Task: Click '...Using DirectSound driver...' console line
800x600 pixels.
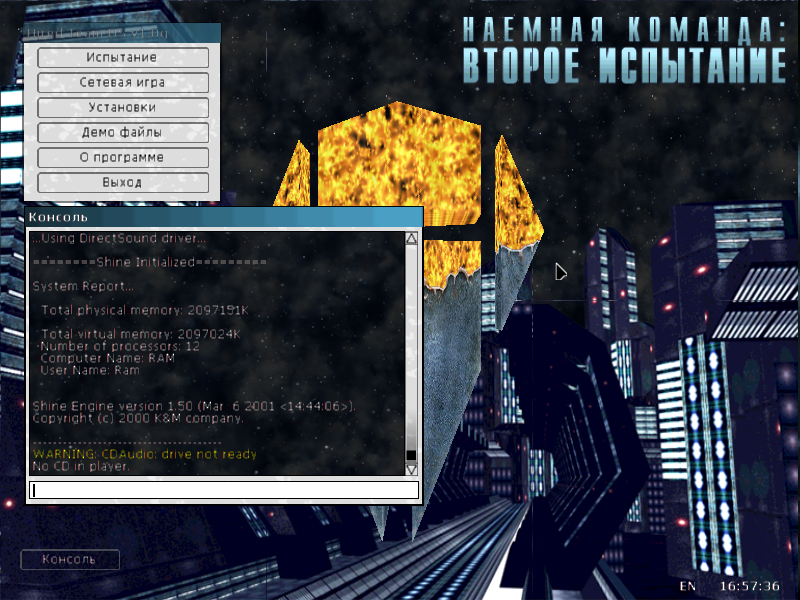Action: coord(119,238)
